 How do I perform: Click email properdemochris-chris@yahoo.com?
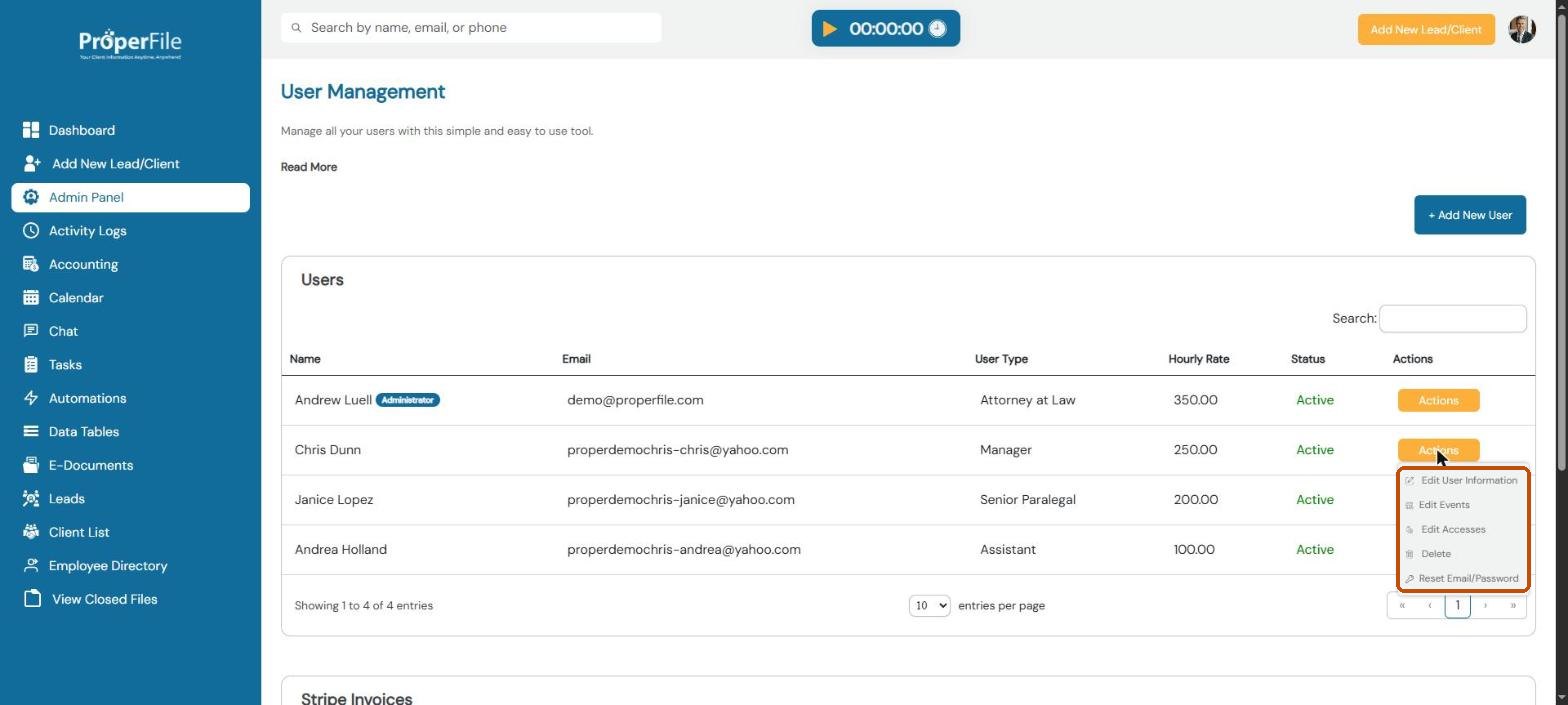coord(678,450)
